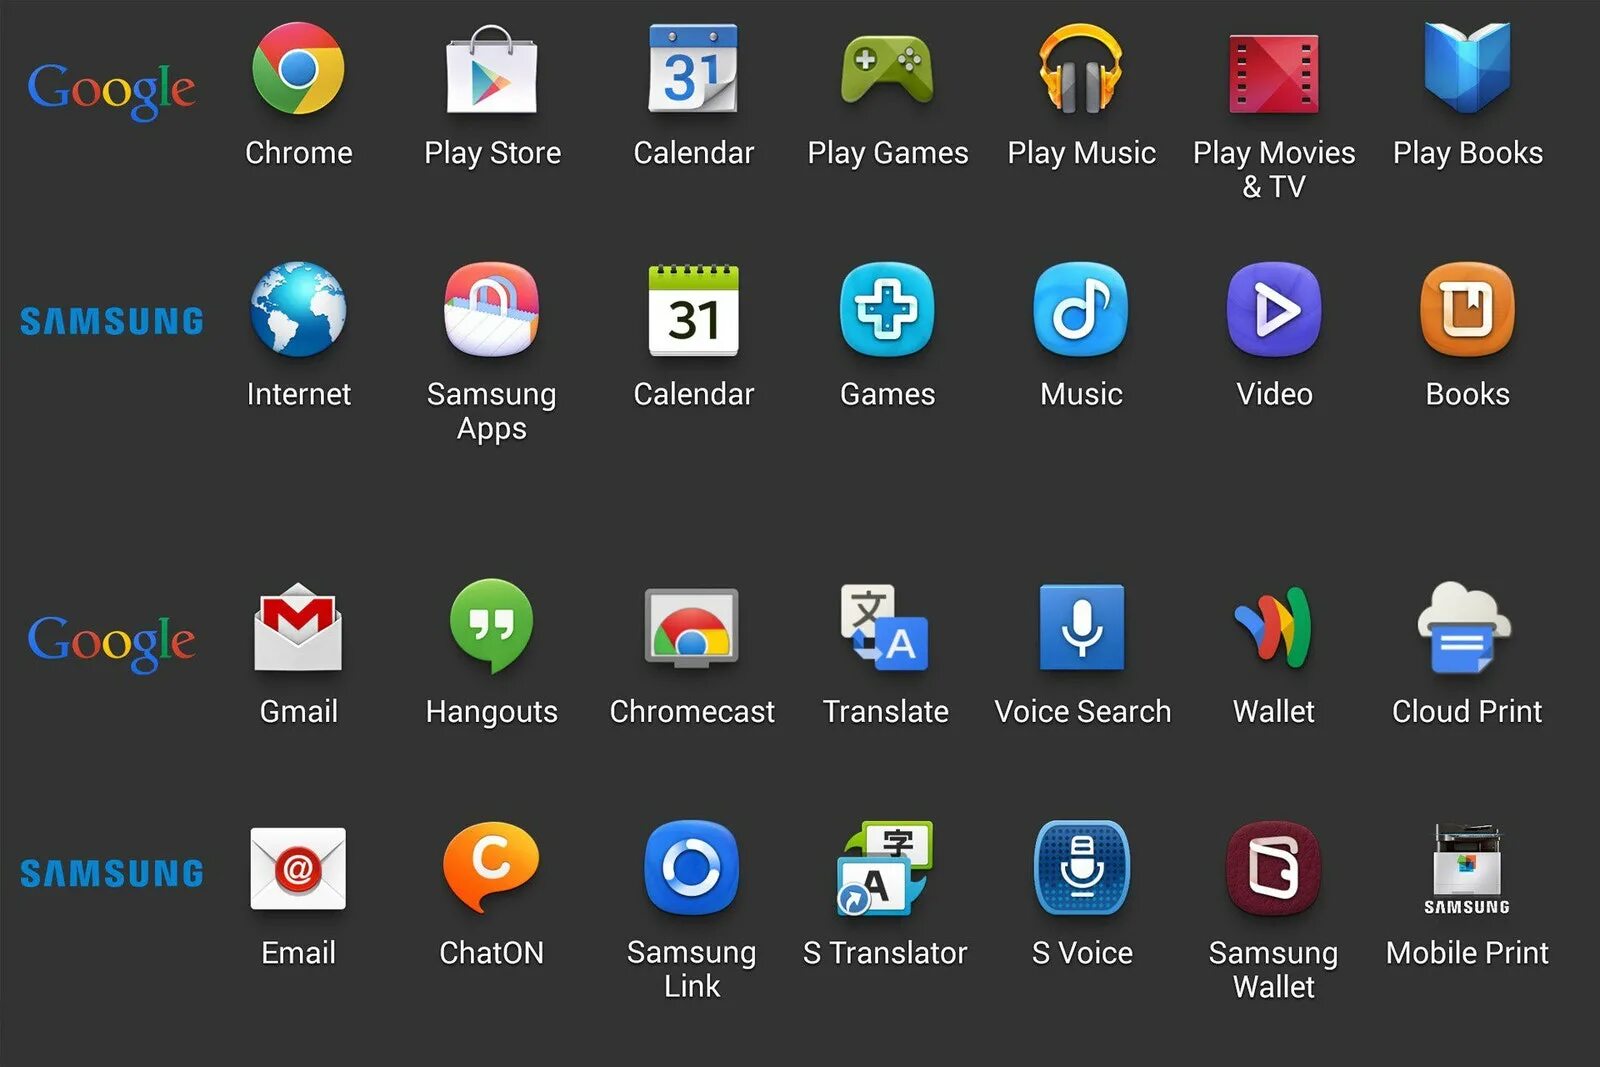Viewport: 1600px width, 1067px height.
Task: Click the "S Voice" label
Action: tap(1082, 953)
